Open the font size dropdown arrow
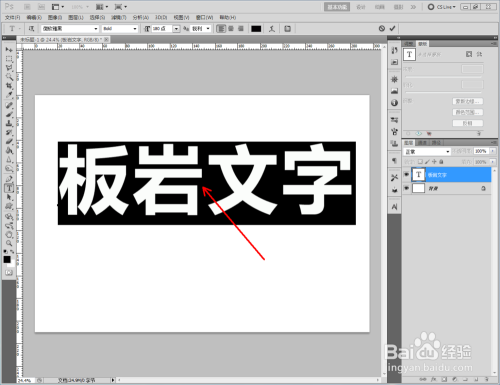 pos(176,29)
